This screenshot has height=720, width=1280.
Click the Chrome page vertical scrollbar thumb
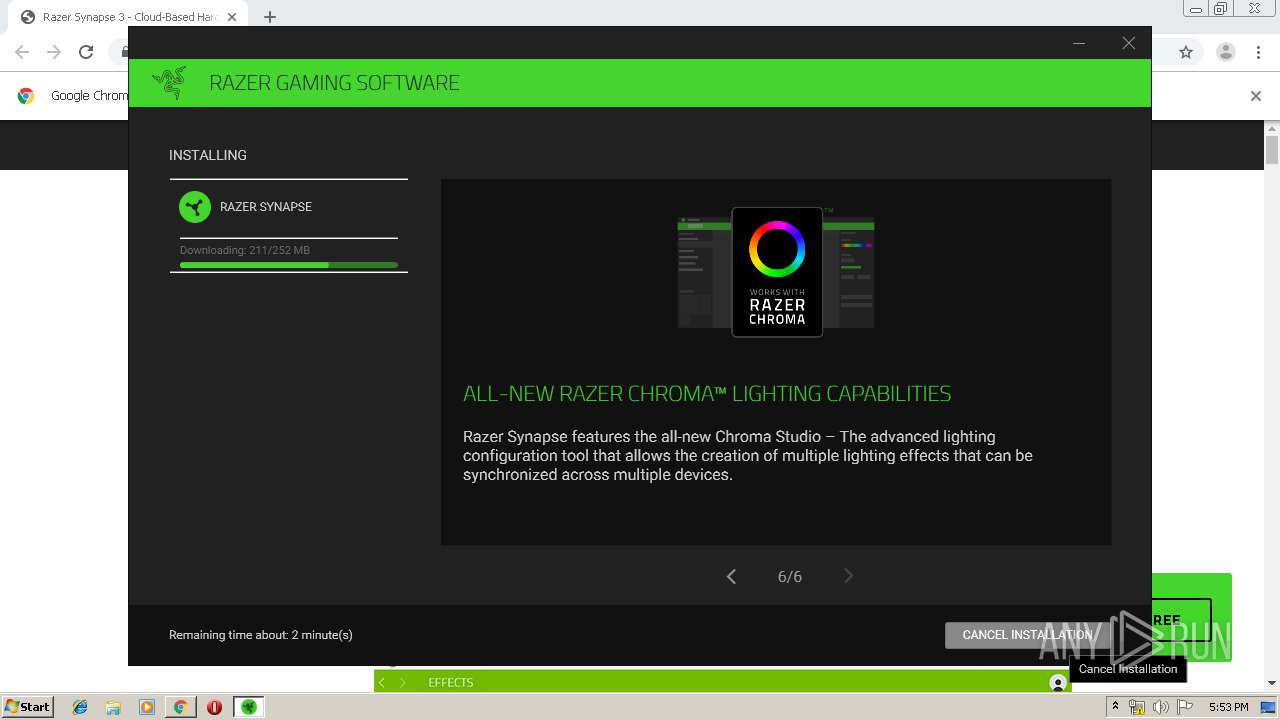1272,150
